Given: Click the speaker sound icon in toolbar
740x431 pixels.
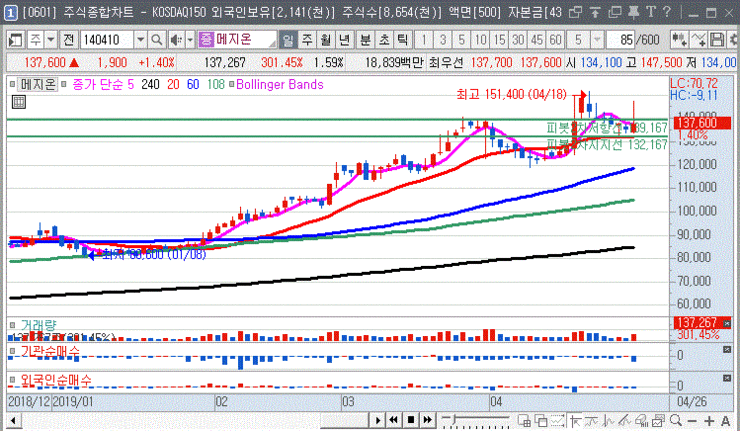Looking at the screenshot, I should tap(176, 40).
